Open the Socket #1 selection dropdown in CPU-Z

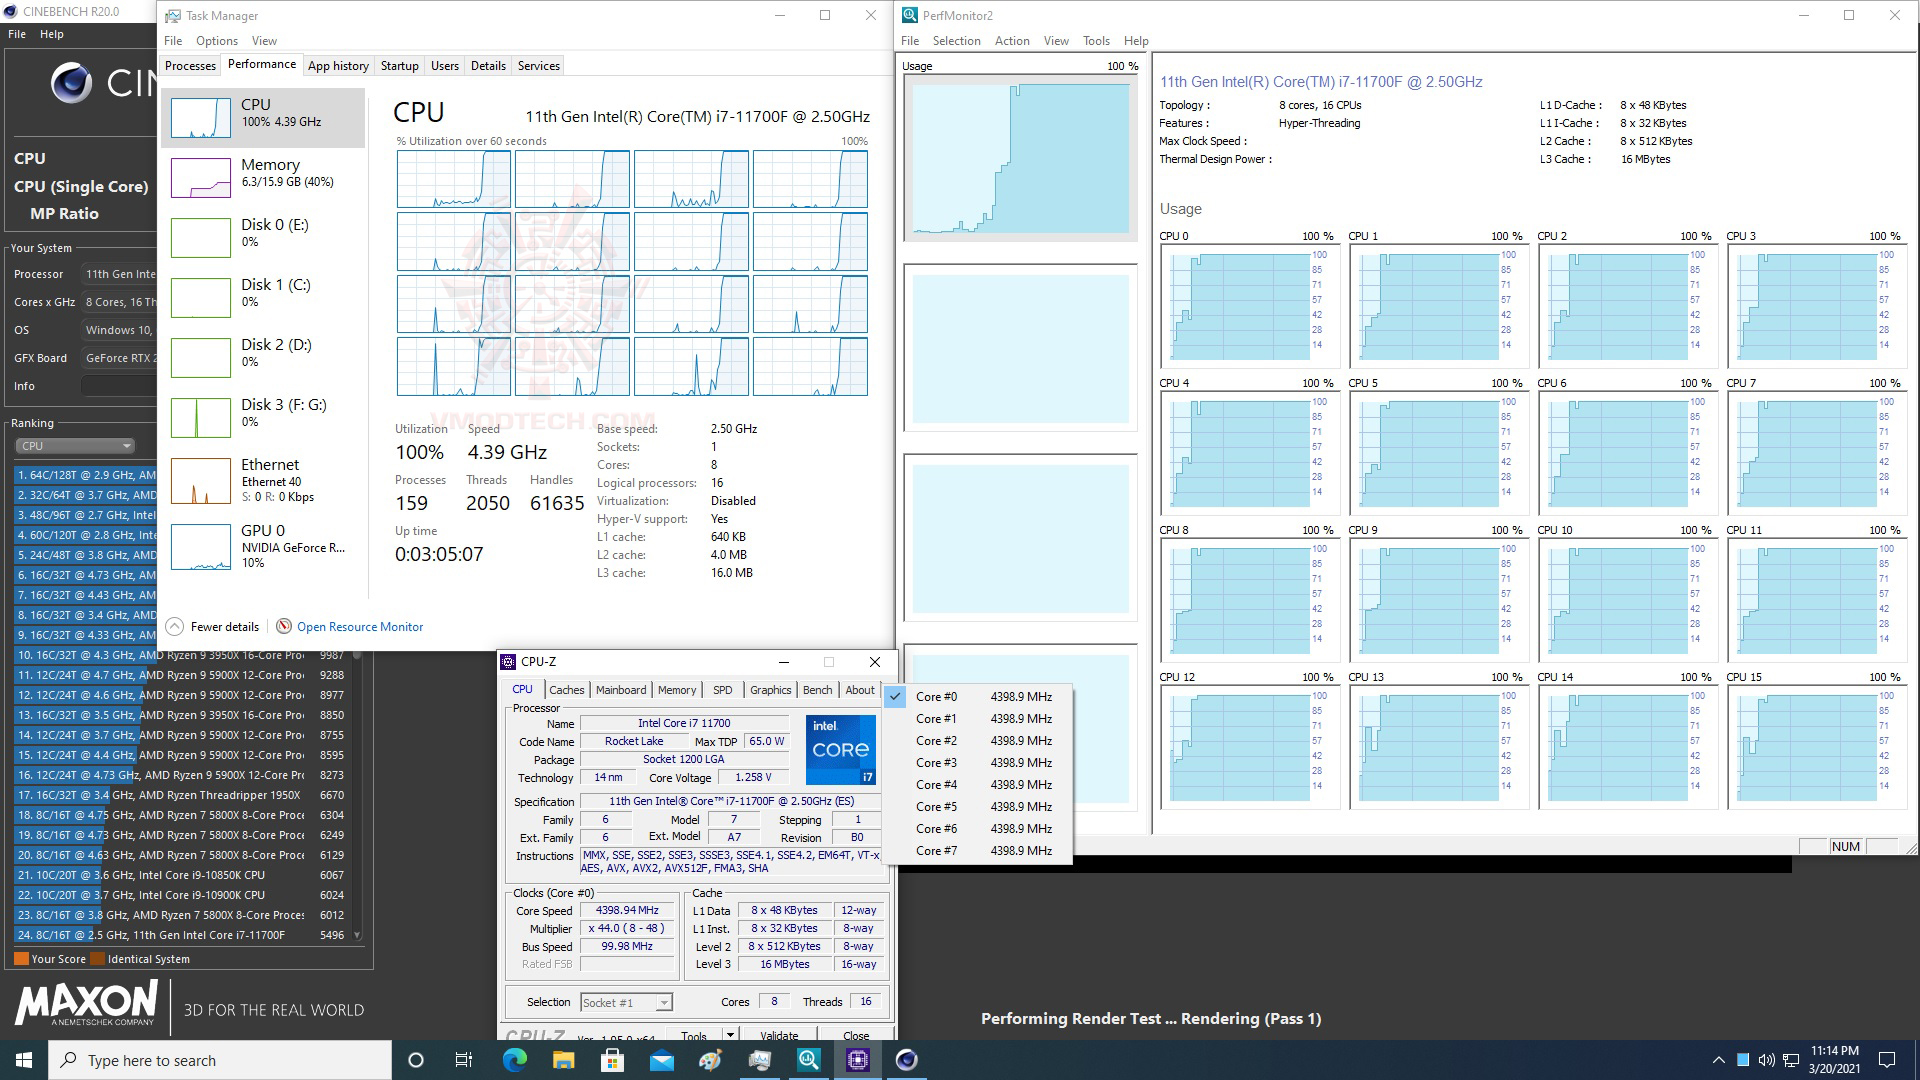626,1002
